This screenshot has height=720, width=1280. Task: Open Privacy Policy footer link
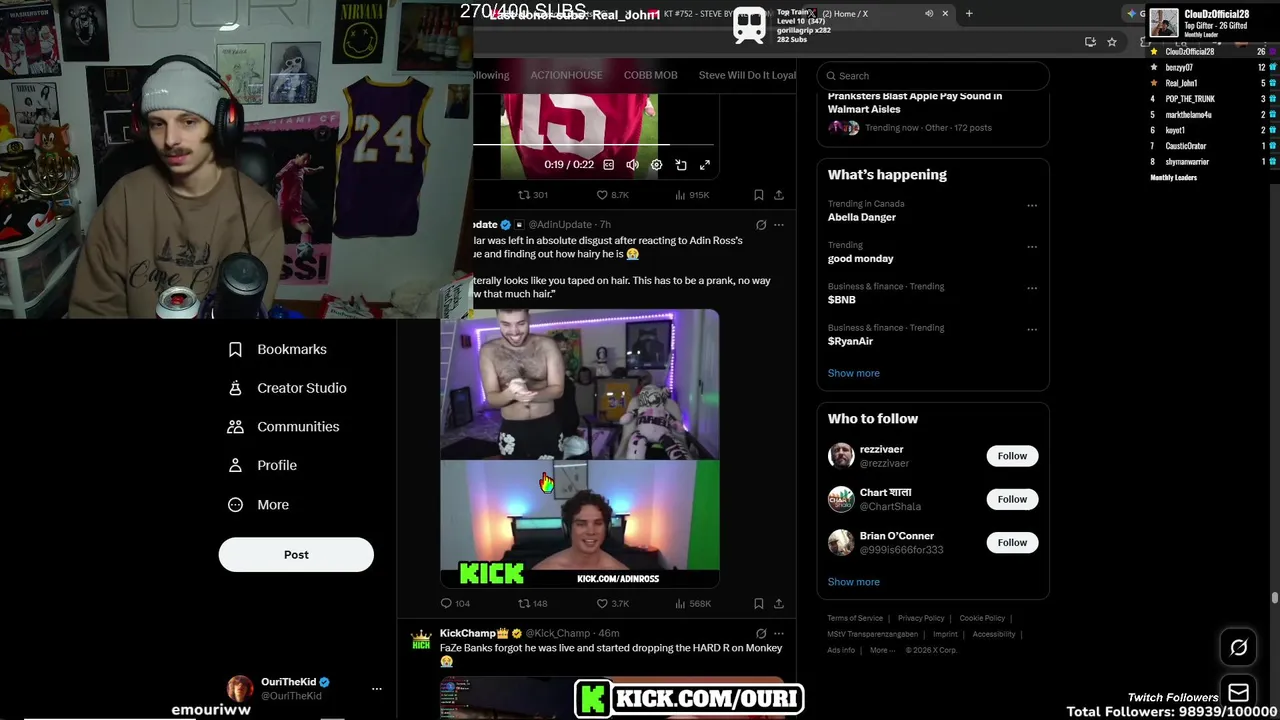point(921,619)
